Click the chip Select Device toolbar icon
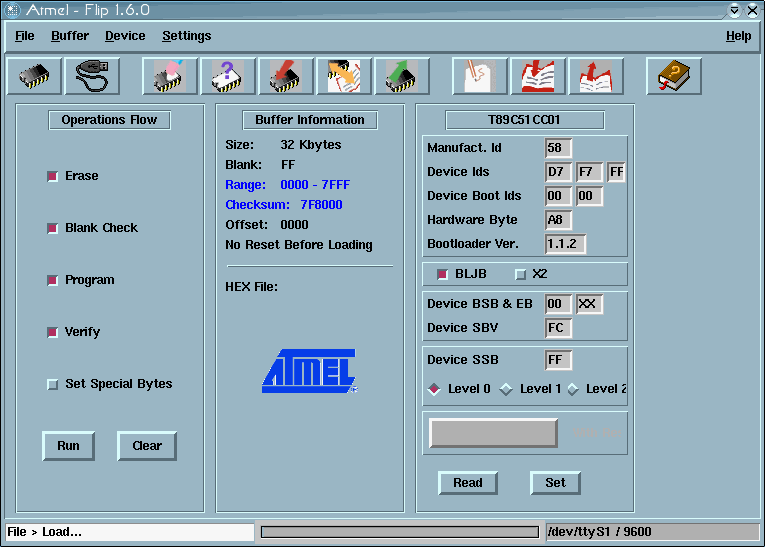The width and height of the screenshot is (765, 547). pos(34,76)
